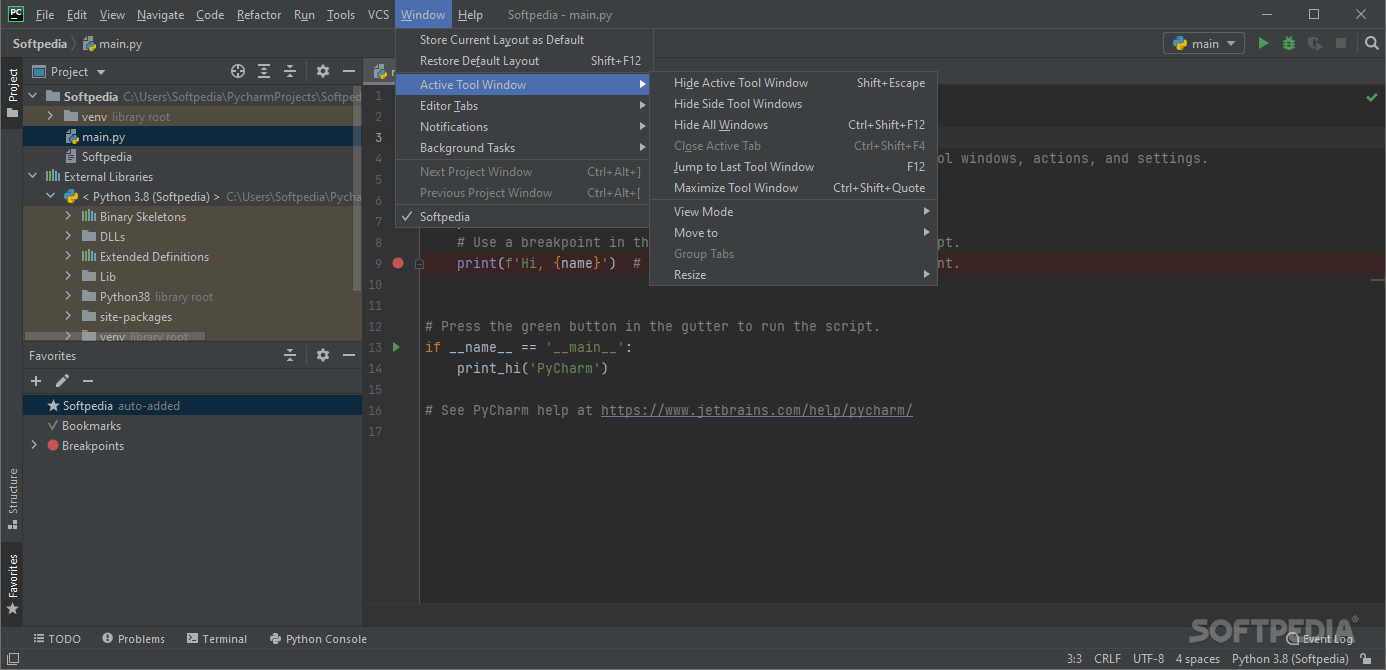Open the Problems tool window
The image size is (1386, 670).
133,639
